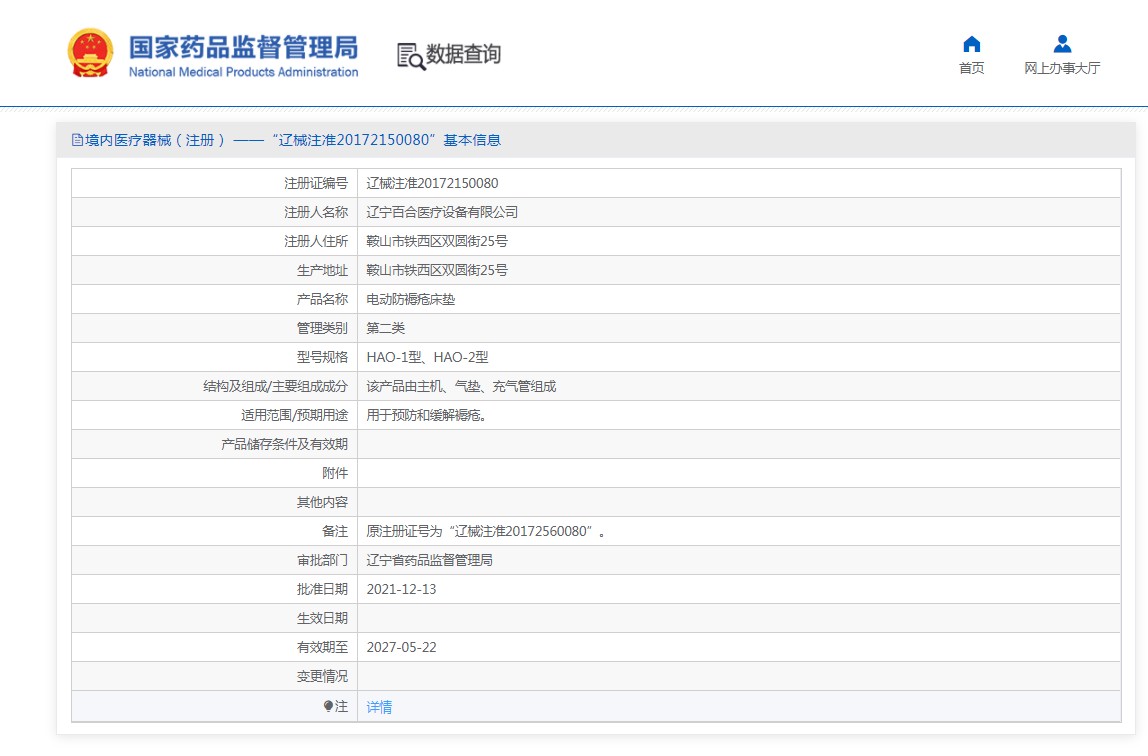The image size is (1148, 756).
Task: Click approval date 2021-12-13
Action: point(401,589)
